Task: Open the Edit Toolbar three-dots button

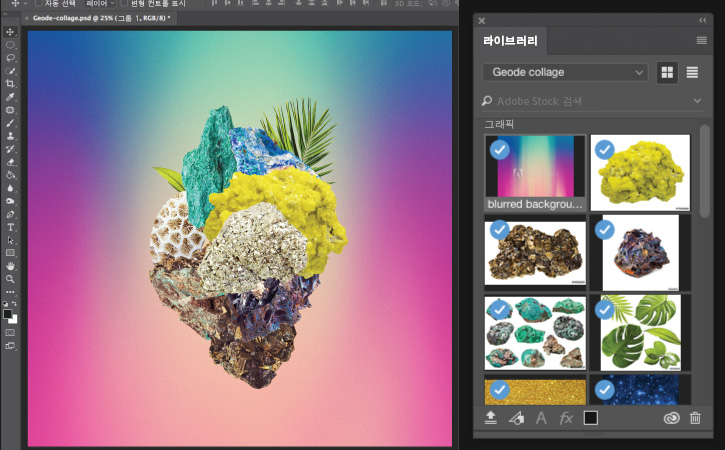Action: (x=10, y=292)
